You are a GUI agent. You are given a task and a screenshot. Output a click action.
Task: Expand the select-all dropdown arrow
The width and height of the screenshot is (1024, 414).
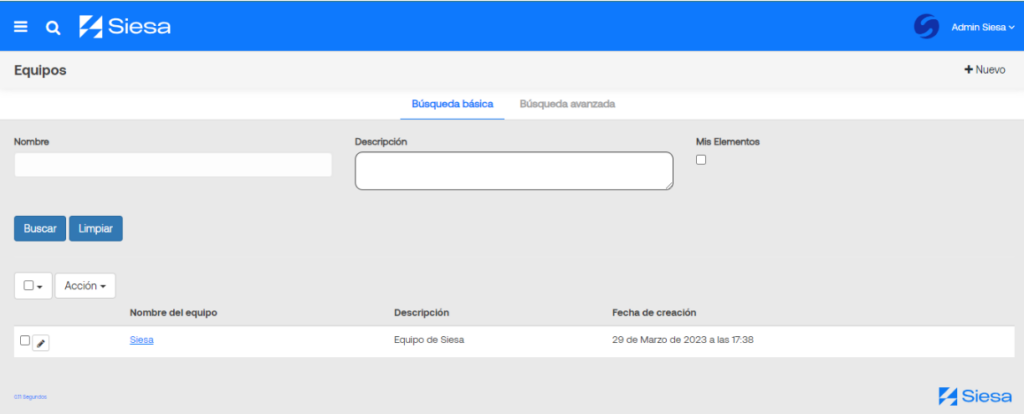[x=40, y=287]
